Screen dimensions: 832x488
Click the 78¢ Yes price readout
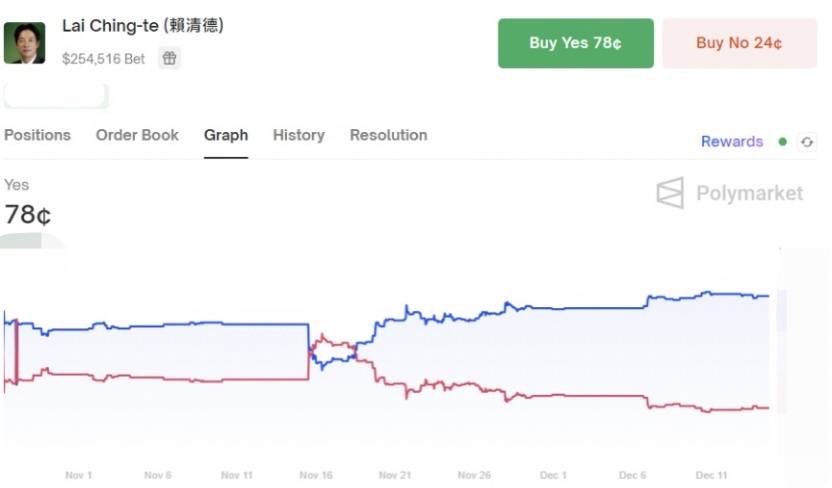coord(28,215)
